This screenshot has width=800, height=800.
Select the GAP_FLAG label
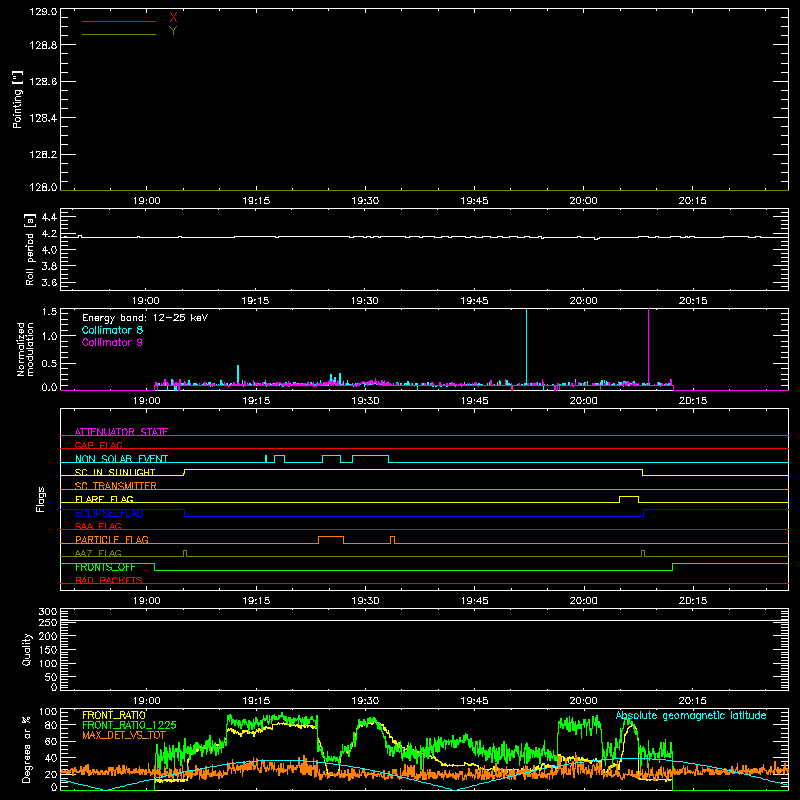(x=98, y=445)
